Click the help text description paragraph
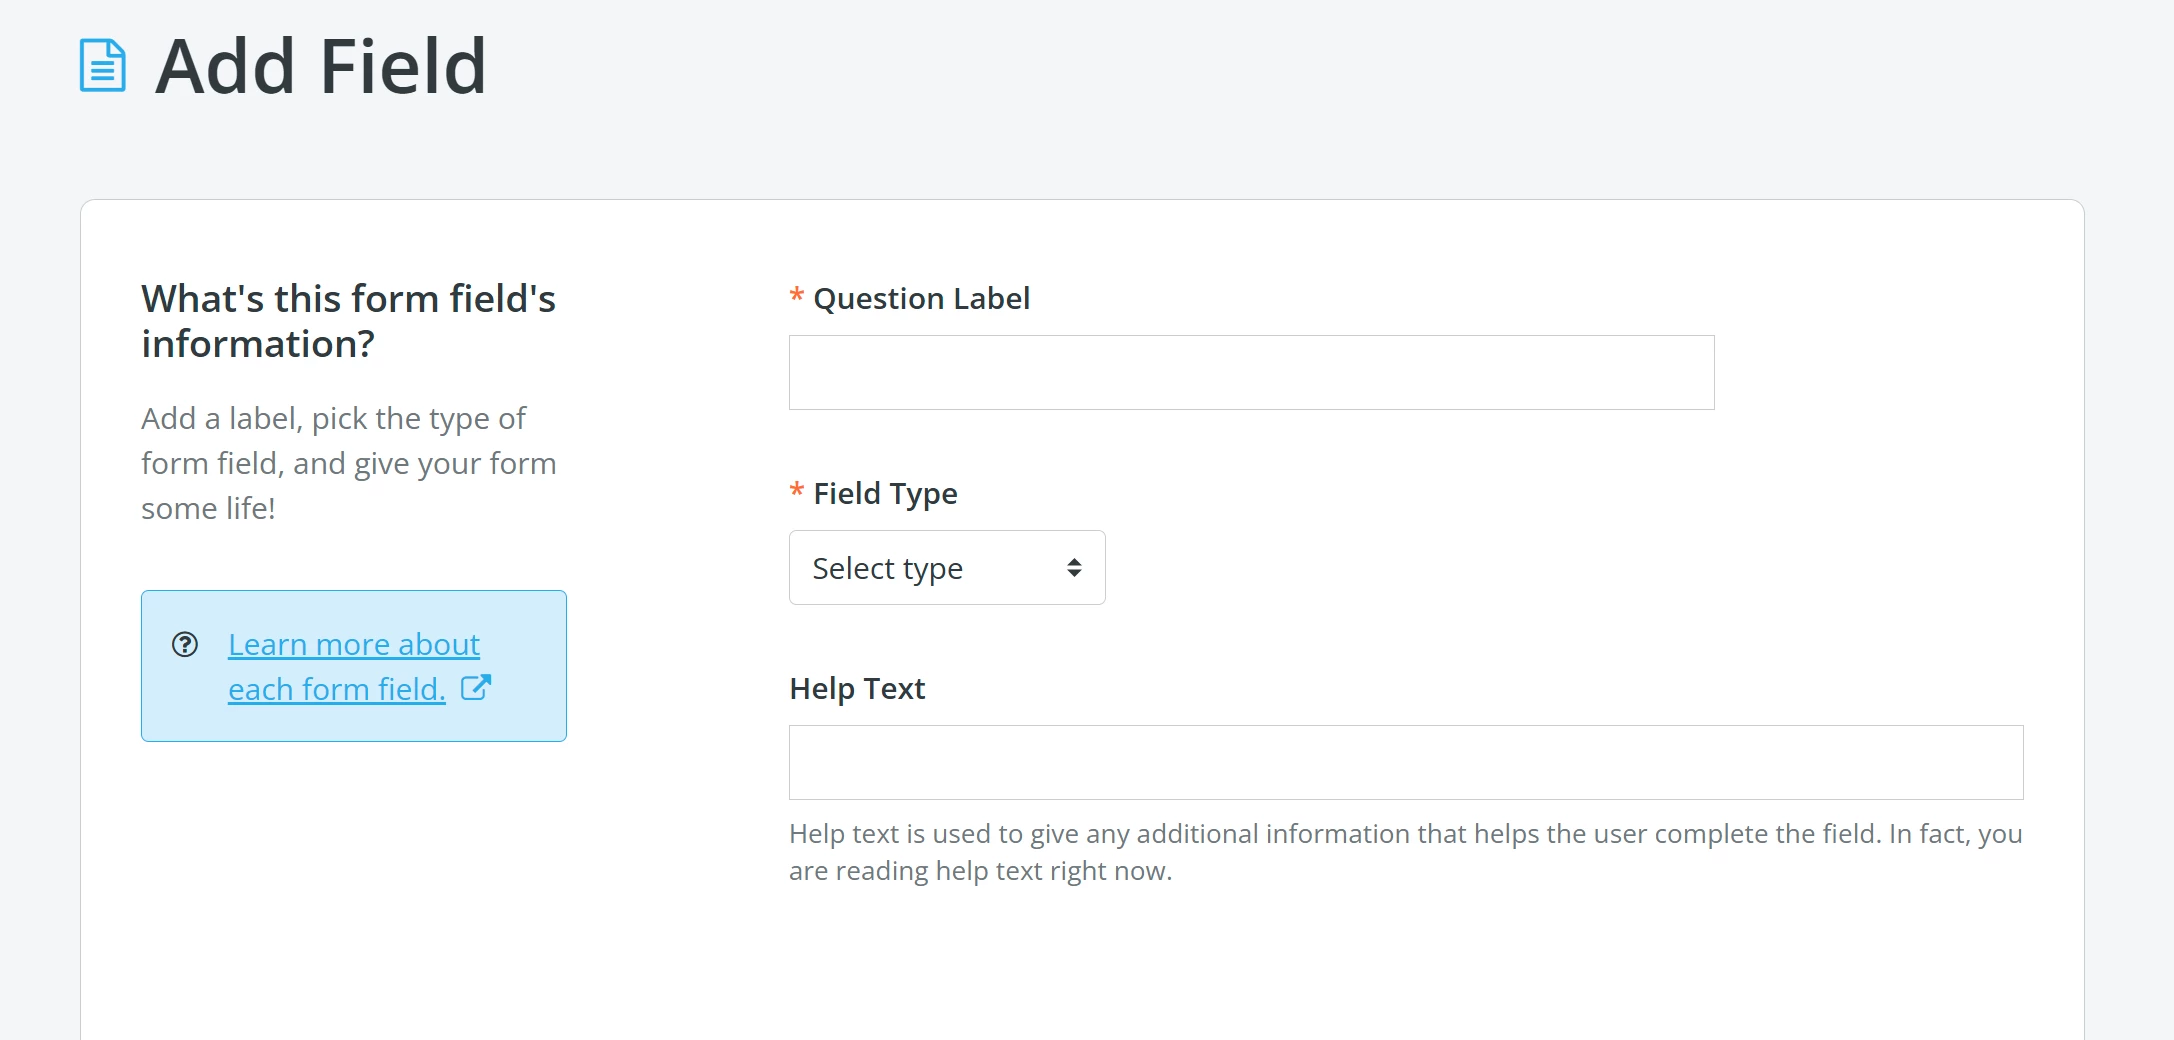Viewport: 2174px width, 1040px height. pyautogui.click(x=1400, y=850)
